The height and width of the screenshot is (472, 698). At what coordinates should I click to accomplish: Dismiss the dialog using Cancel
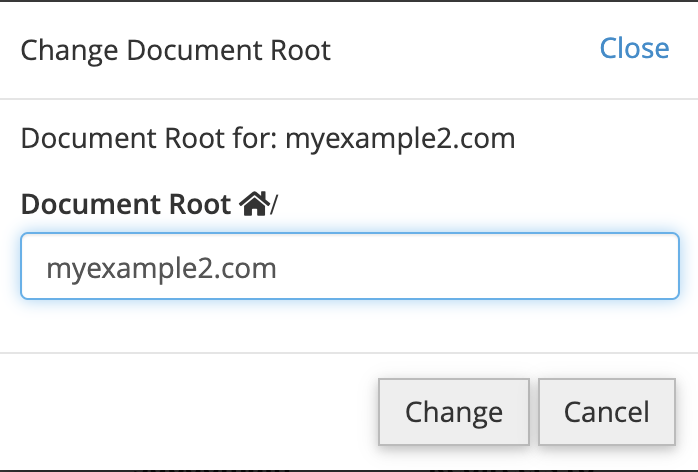pos(606,411)
